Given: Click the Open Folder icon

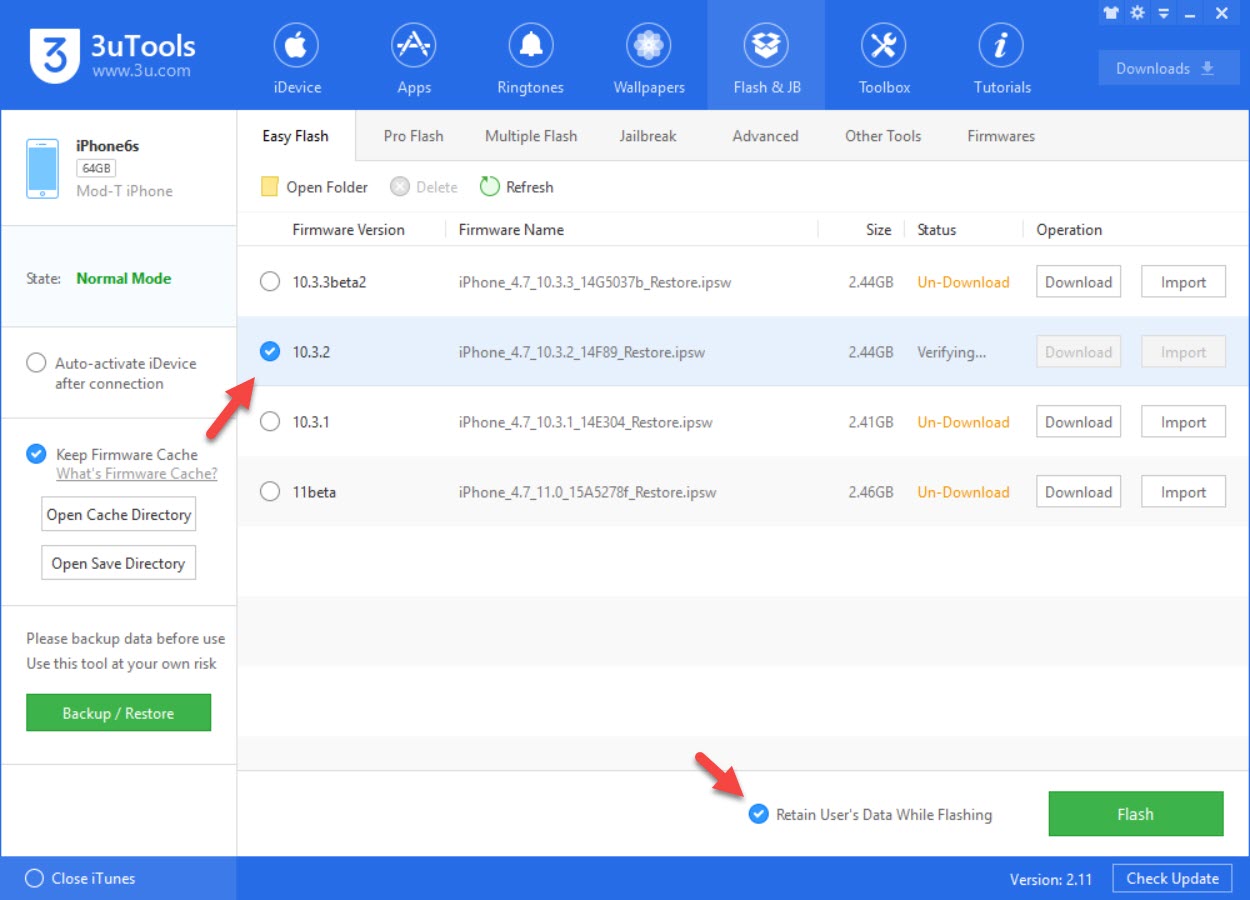Looking at the screenshot, I should [x=270, y=187].
